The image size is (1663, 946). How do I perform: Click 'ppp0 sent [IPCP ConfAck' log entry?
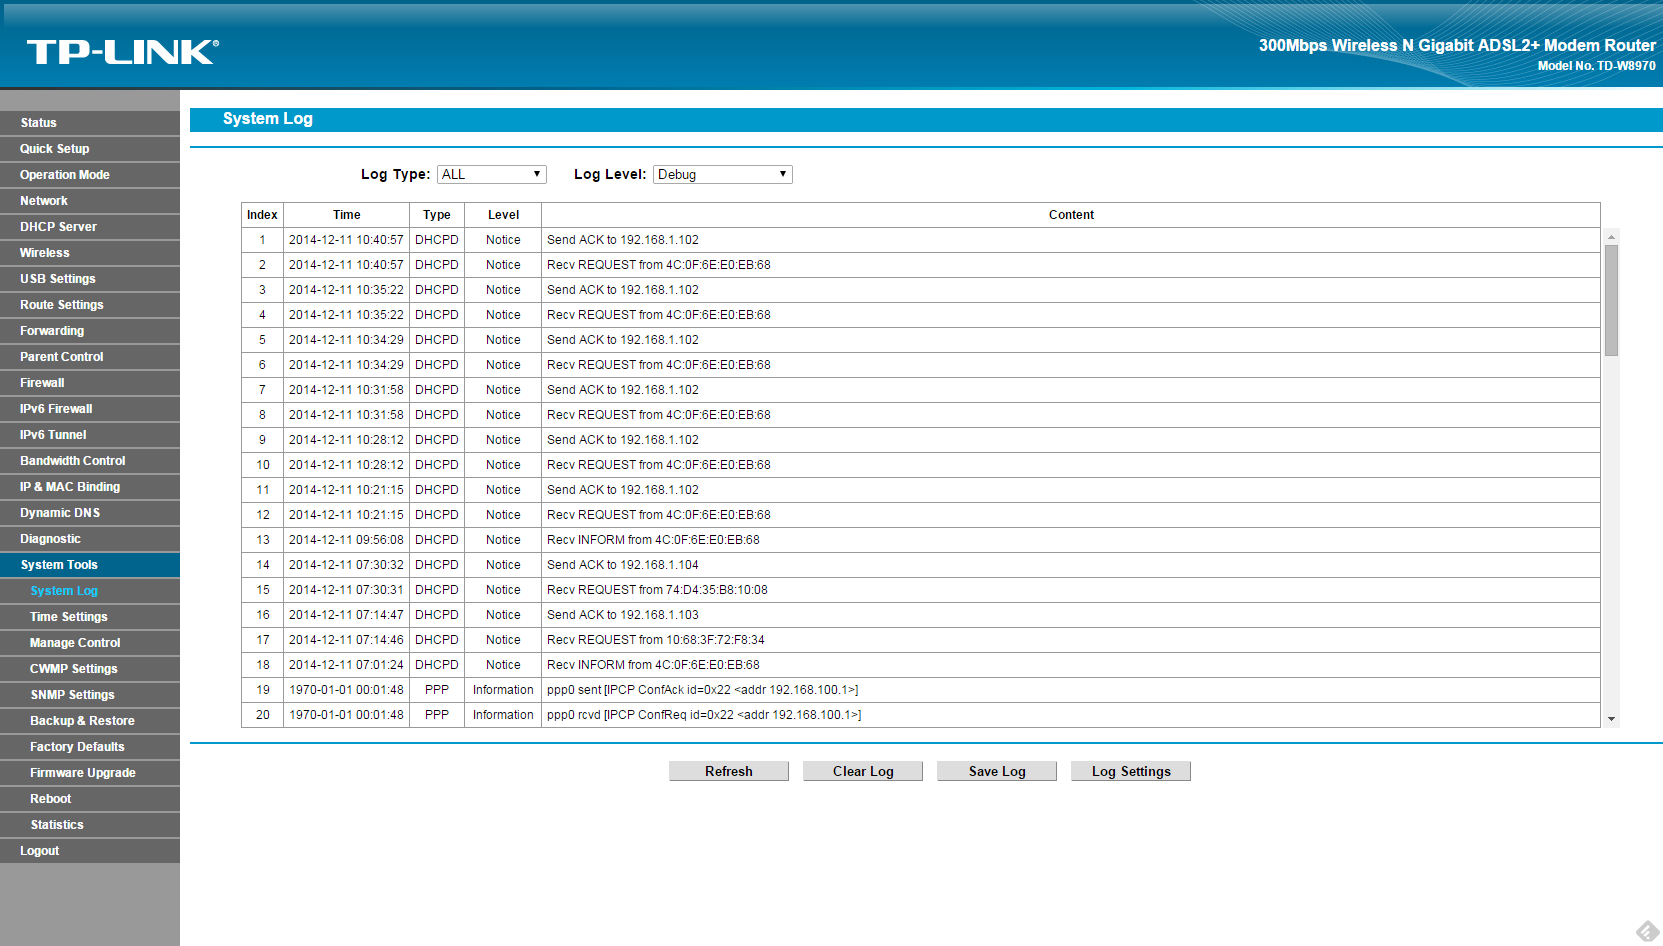pos(703,690)
